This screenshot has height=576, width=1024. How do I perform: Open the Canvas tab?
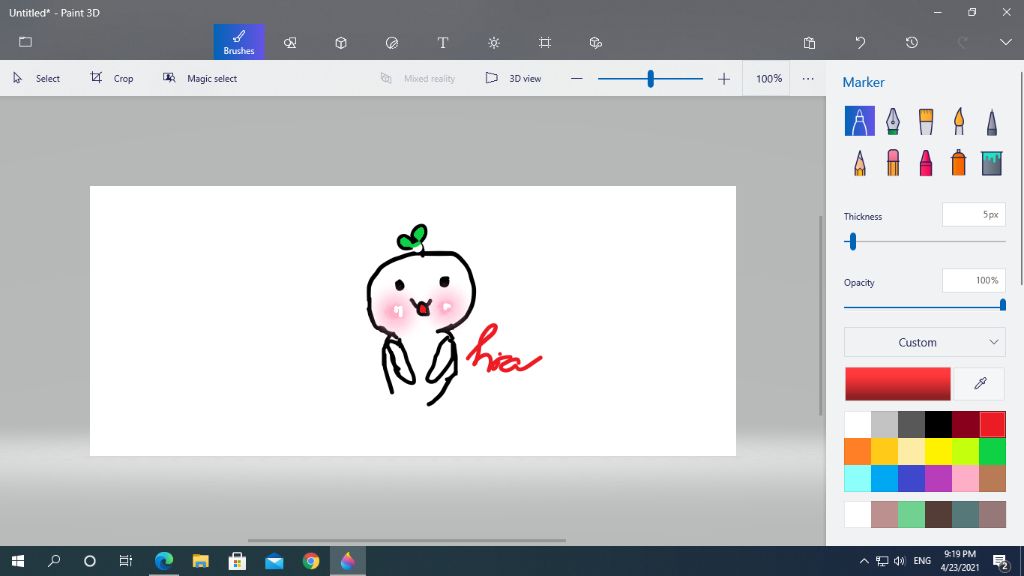tap(545, 42)
